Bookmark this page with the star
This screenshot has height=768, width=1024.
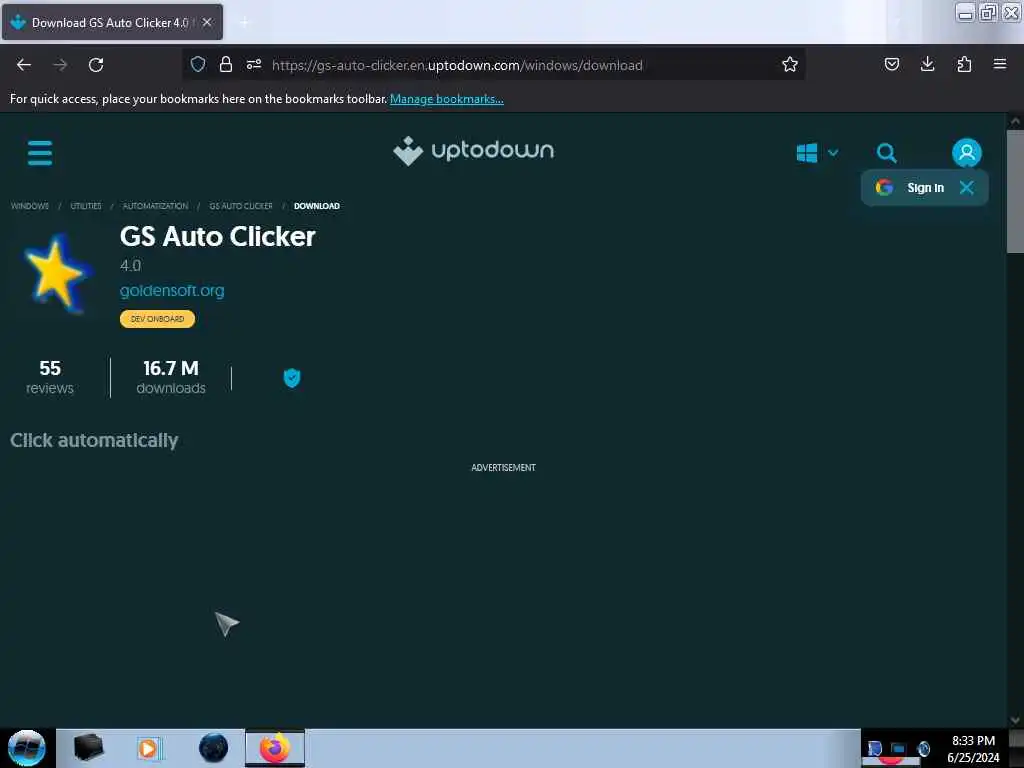click(790, 64)
